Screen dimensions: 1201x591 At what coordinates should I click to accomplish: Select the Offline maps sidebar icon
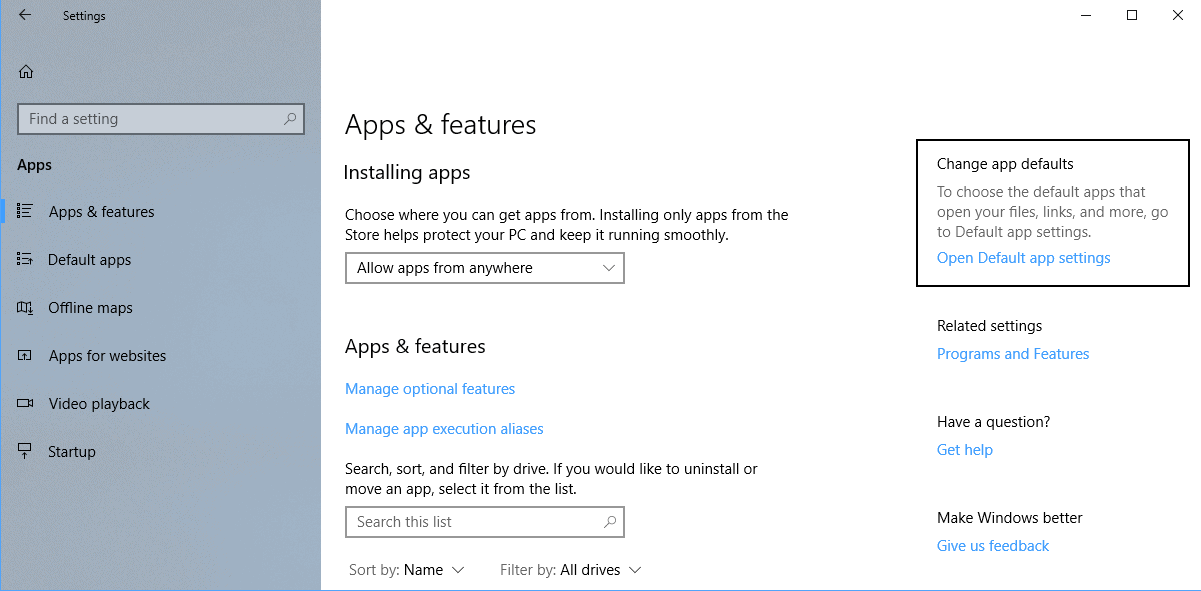click(x=25, y=307)
